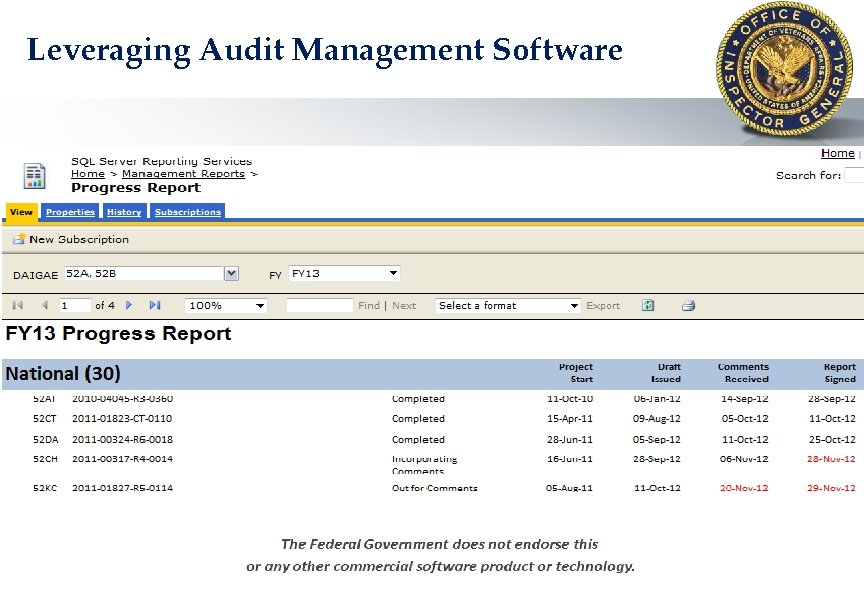864x598 pixels.
Task: Click the Next search link
Action: 404,305
